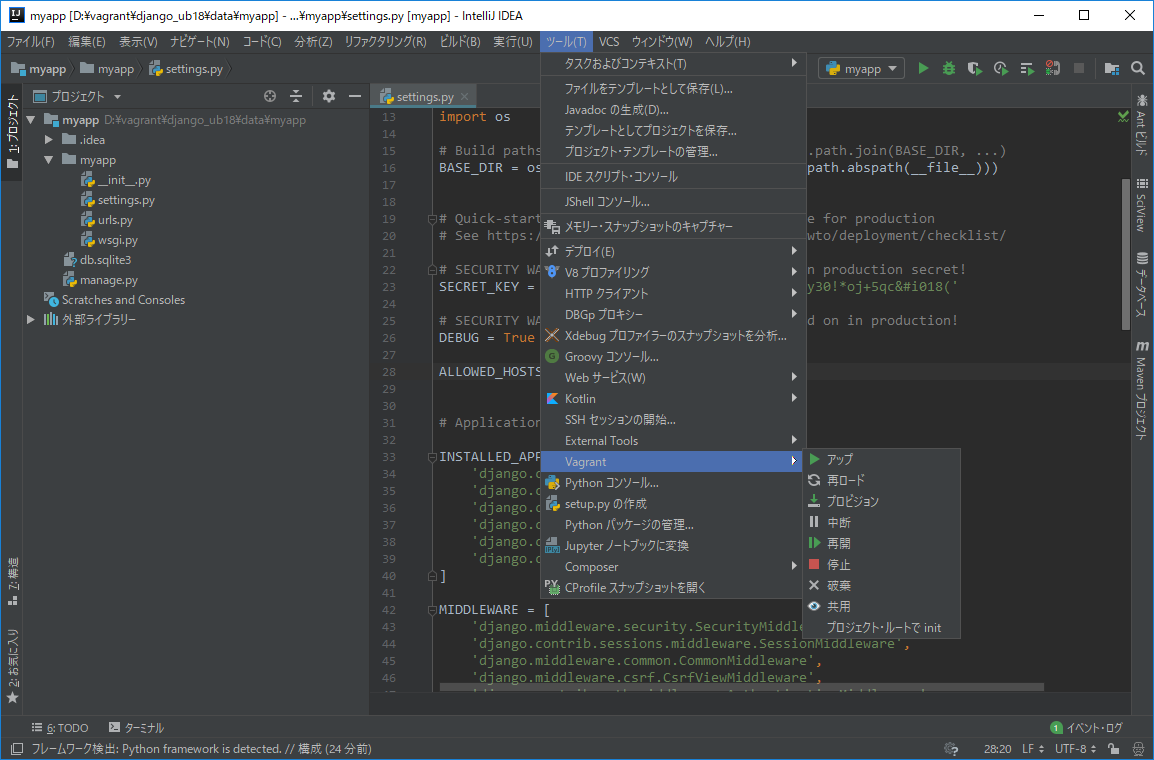The width and height of the screenshot is (1154, 760).
Task: Click the locate target icon in project panel
Action: click(270, 96)
